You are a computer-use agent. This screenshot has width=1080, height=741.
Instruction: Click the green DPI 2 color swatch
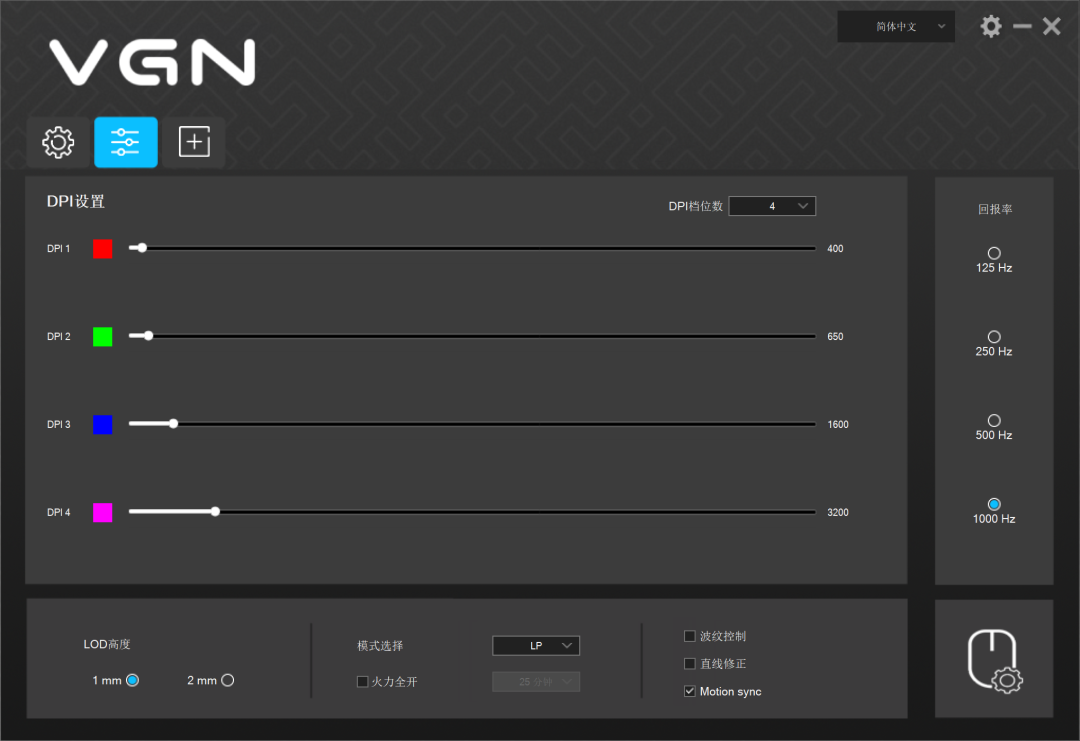(103, 337)
